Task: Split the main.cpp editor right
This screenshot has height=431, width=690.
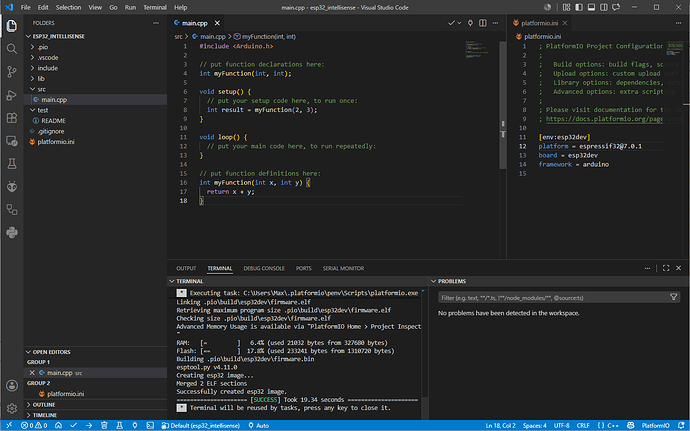Action: (x=483, y=23)
